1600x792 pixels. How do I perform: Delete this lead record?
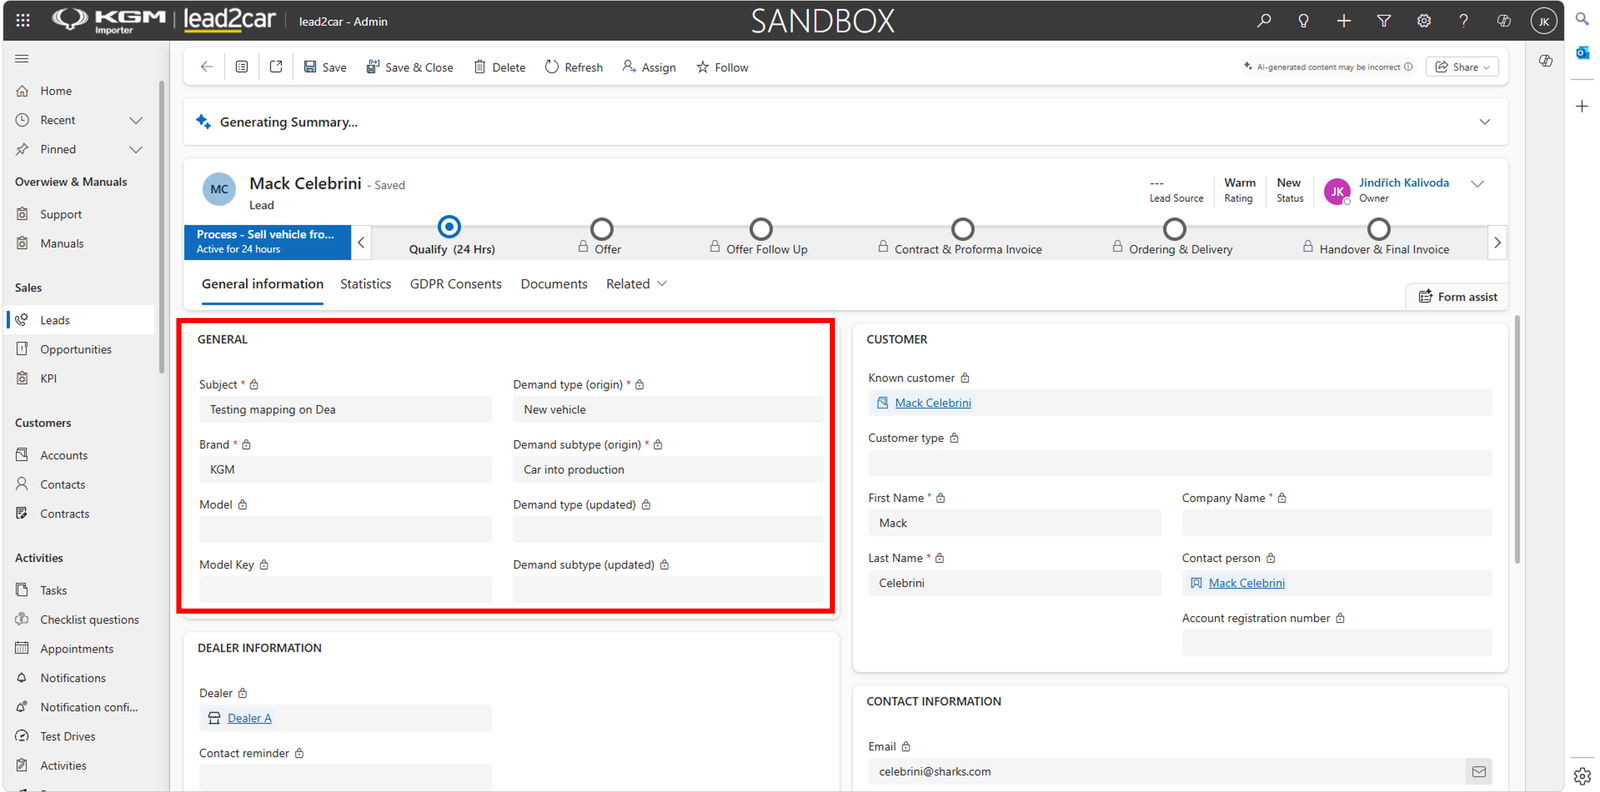click(499, 67)
